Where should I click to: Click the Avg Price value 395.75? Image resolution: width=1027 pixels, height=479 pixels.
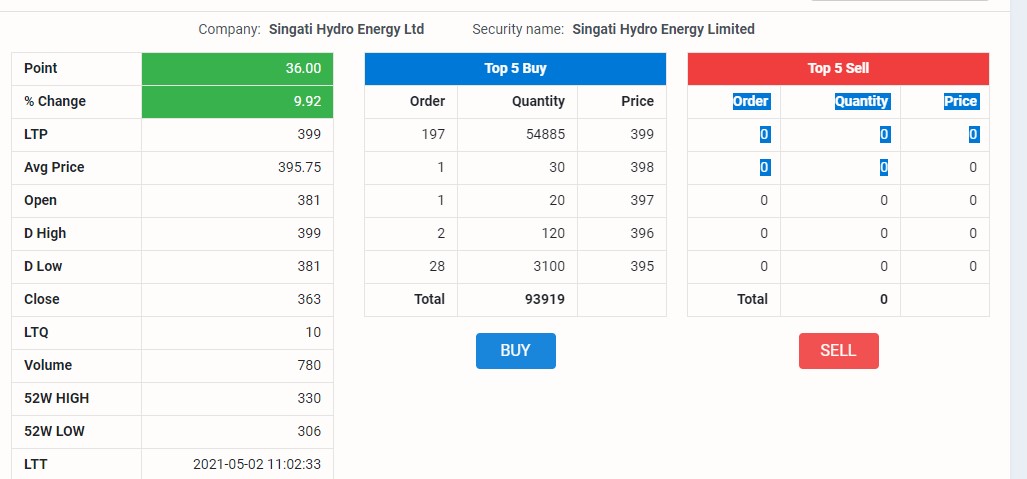[x=299, y=167]
